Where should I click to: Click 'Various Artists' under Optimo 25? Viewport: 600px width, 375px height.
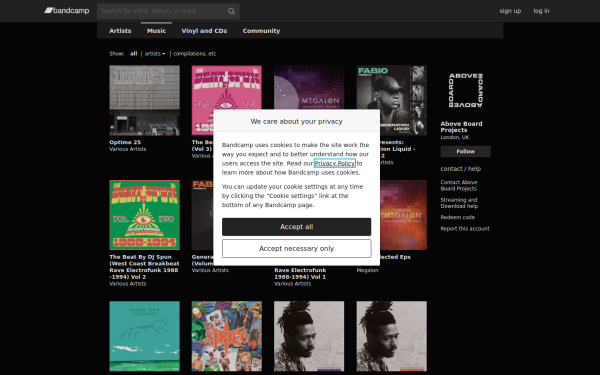tap(127, 149)
